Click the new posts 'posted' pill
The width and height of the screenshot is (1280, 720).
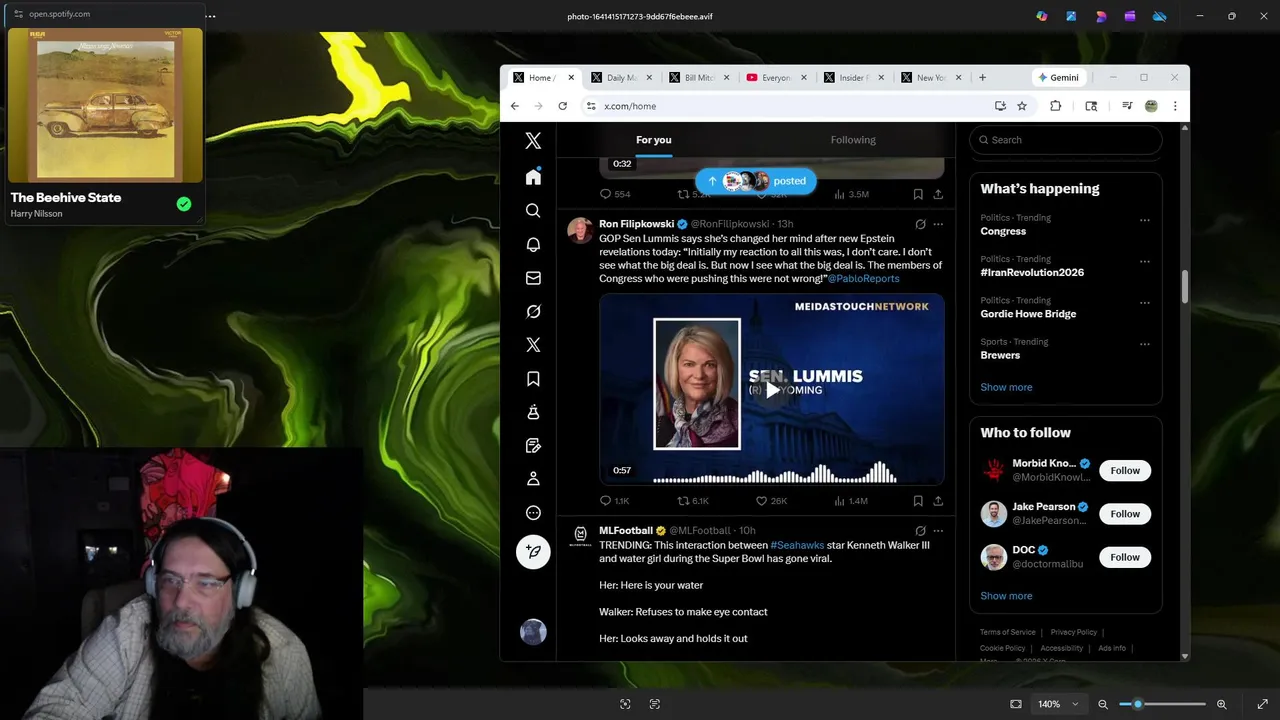point(756,181)
